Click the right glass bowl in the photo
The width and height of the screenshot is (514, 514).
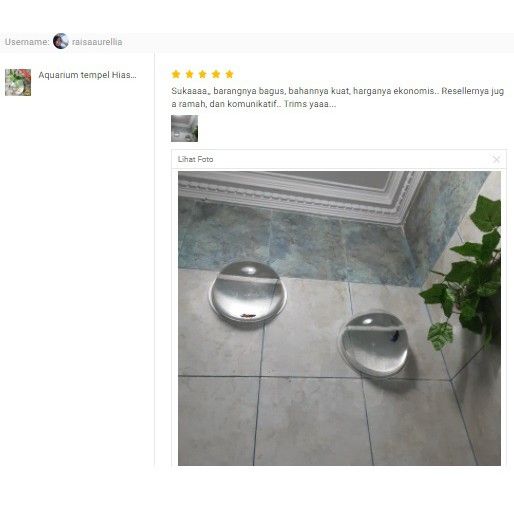374,344
